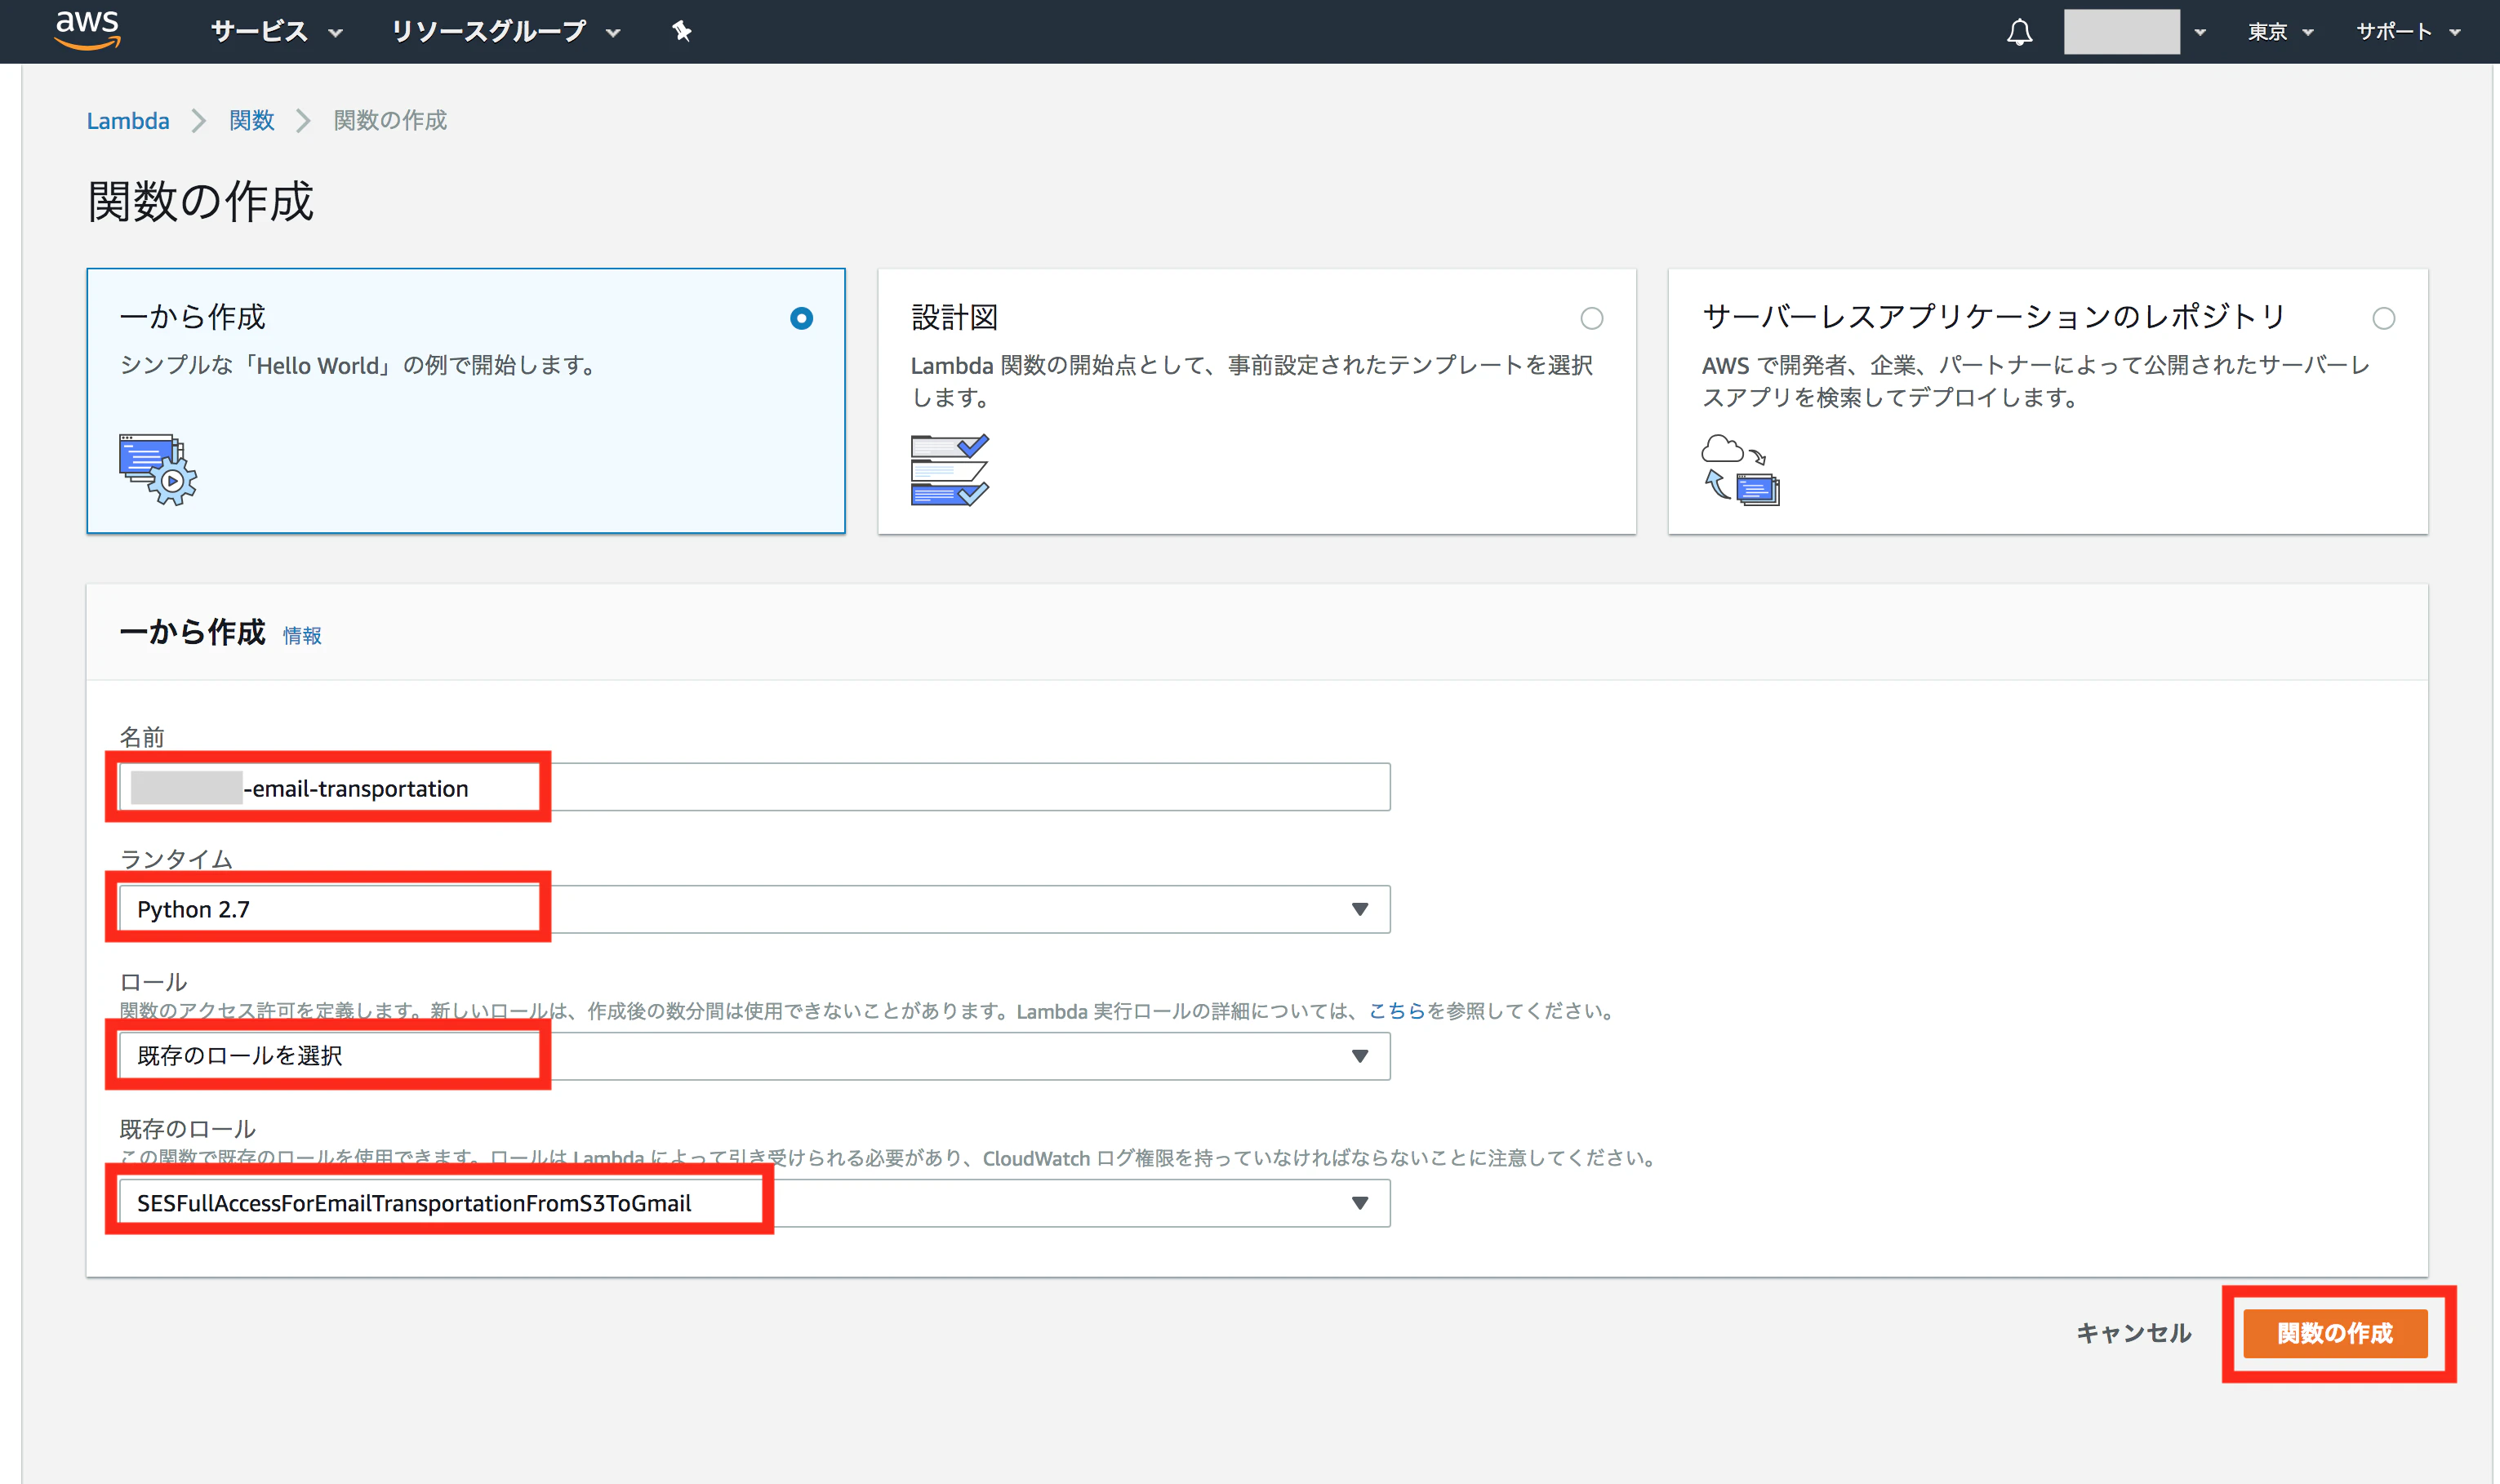Open the こちら link in role description
The image size is (2500, 1484).
pos(1396,1011)
